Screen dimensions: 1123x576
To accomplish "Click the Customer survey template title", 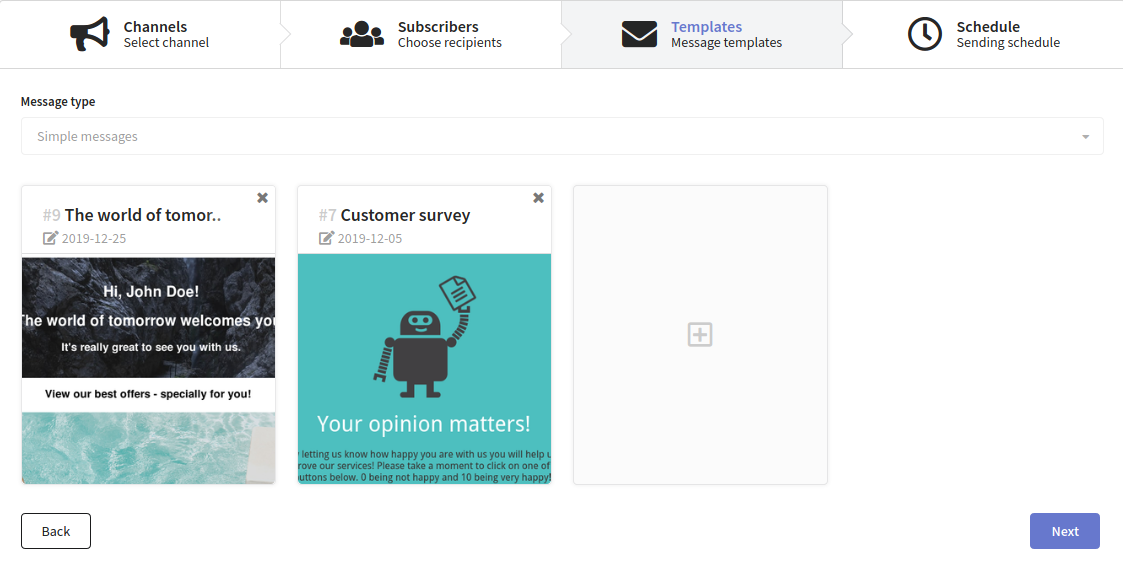I will click(405, 215).
